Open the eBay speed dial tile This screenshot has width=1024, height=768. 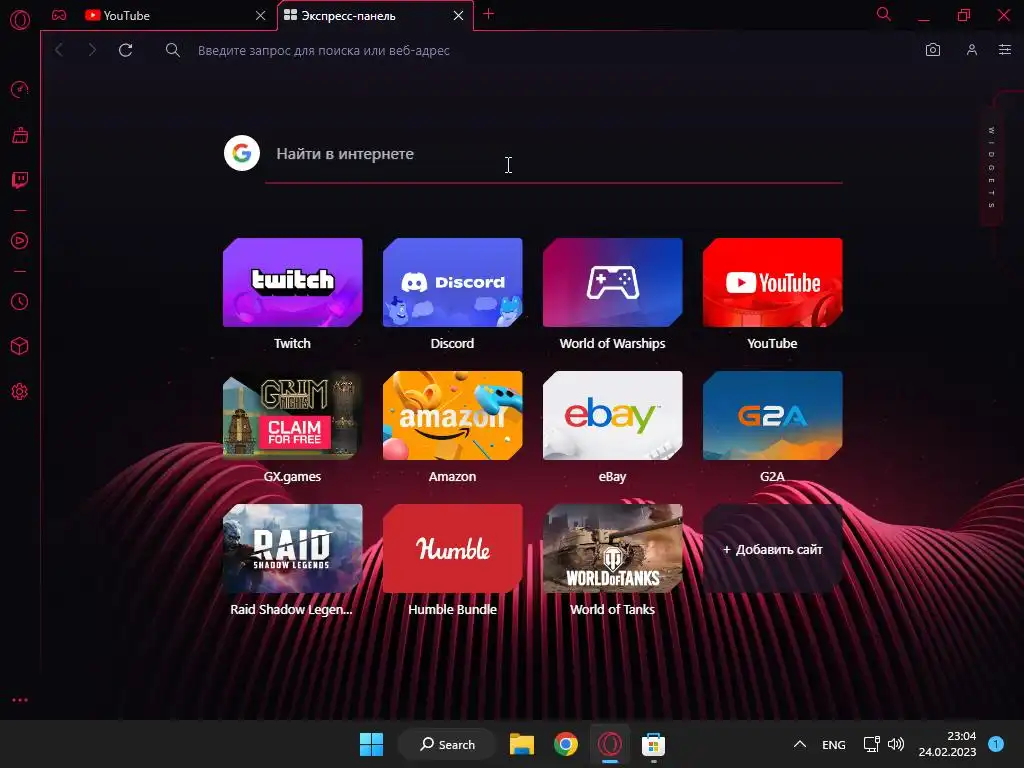[613, 415]
